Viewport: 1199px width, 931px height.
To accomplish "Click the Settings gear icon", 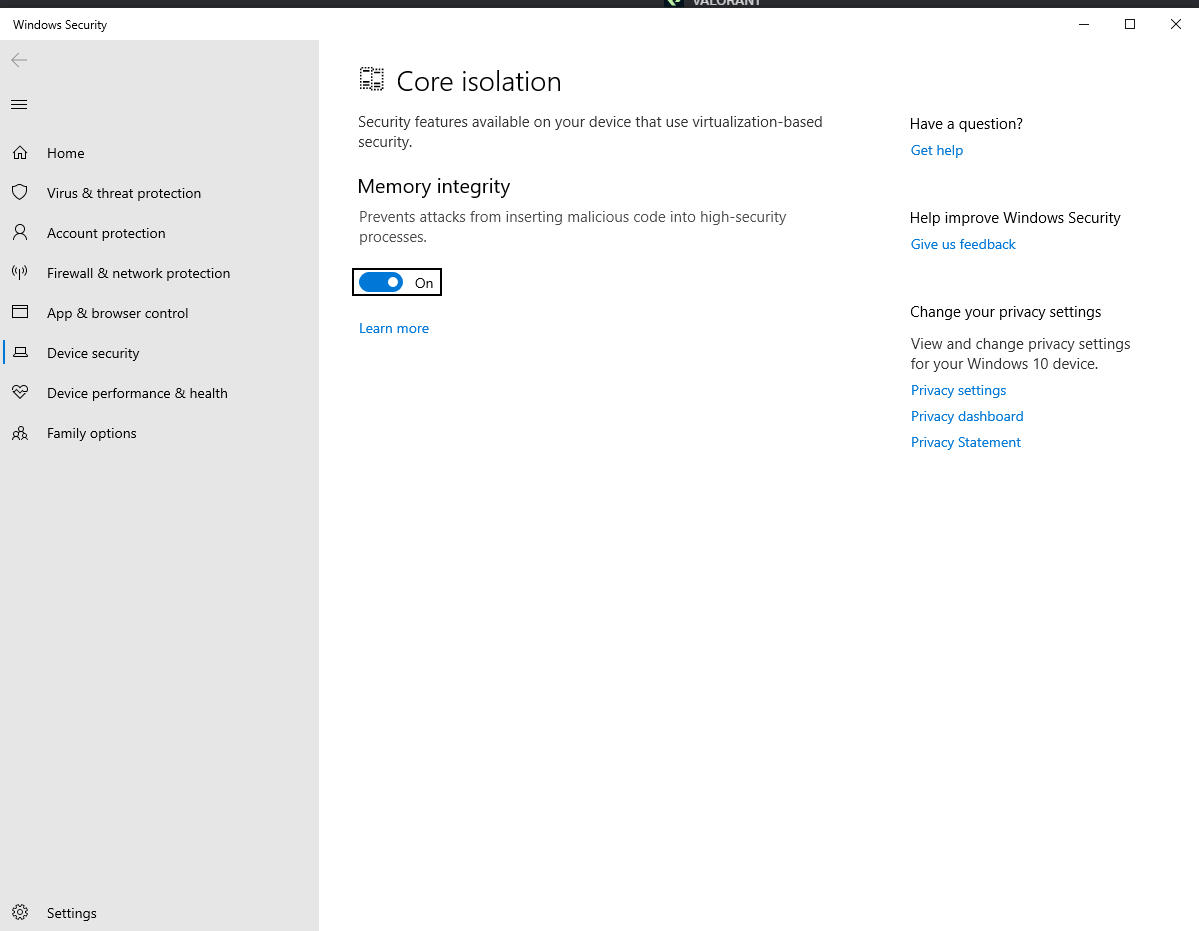I will pos(20,913).
